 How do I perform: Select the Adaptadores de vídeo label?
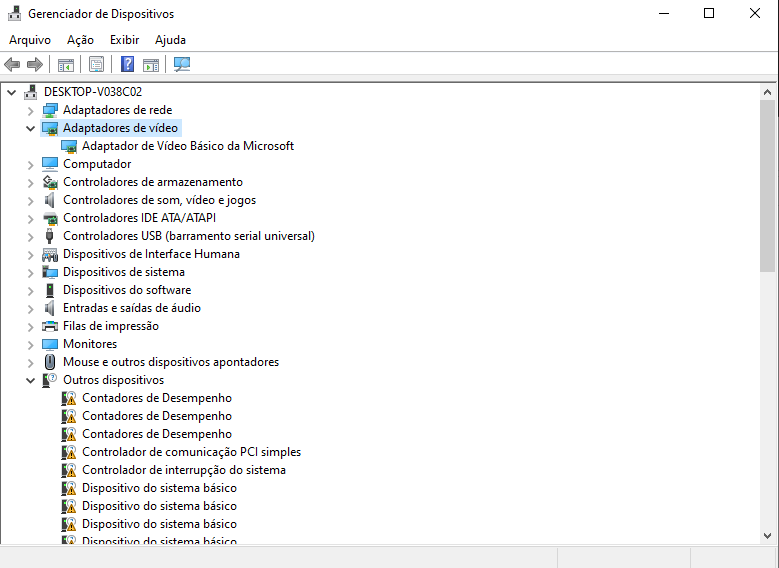point(120,128)
